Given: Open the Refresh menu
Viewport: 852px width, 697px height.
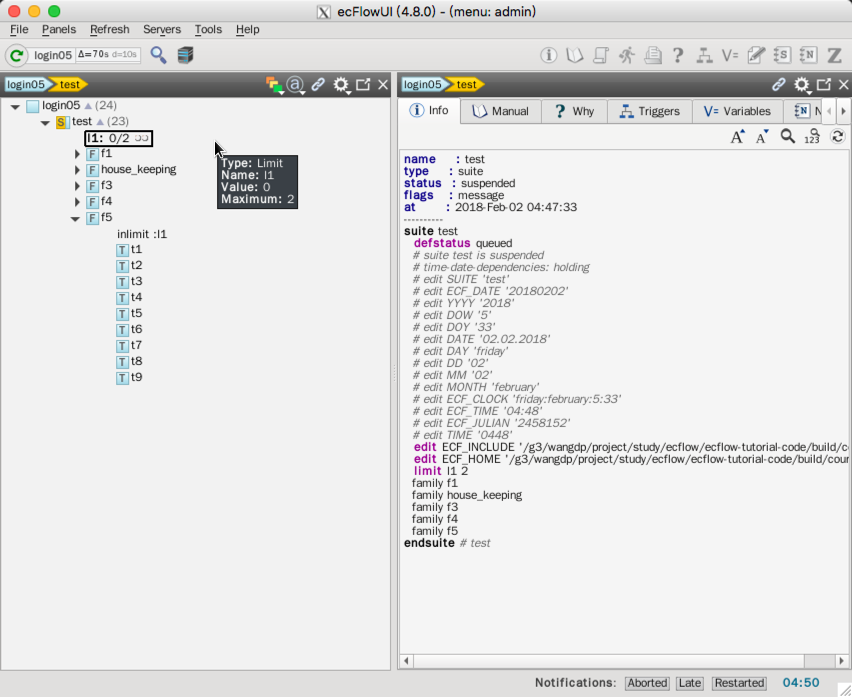Looking at the screenshot, I should pos(110,29).
